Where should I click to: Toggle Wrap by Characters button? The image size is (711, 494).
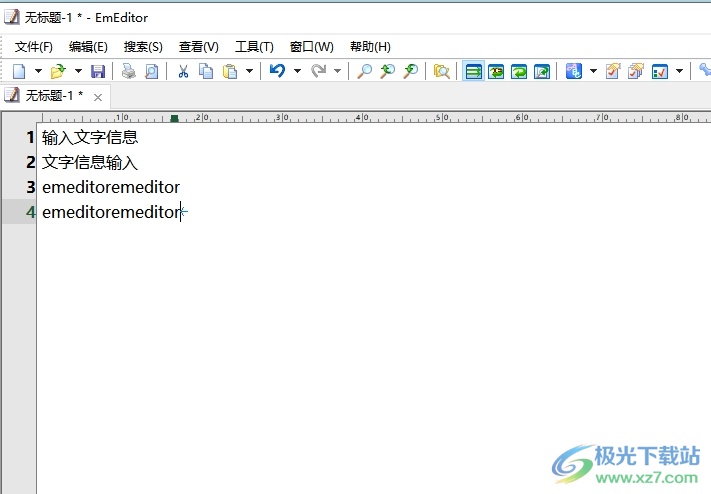coord(496,71)
